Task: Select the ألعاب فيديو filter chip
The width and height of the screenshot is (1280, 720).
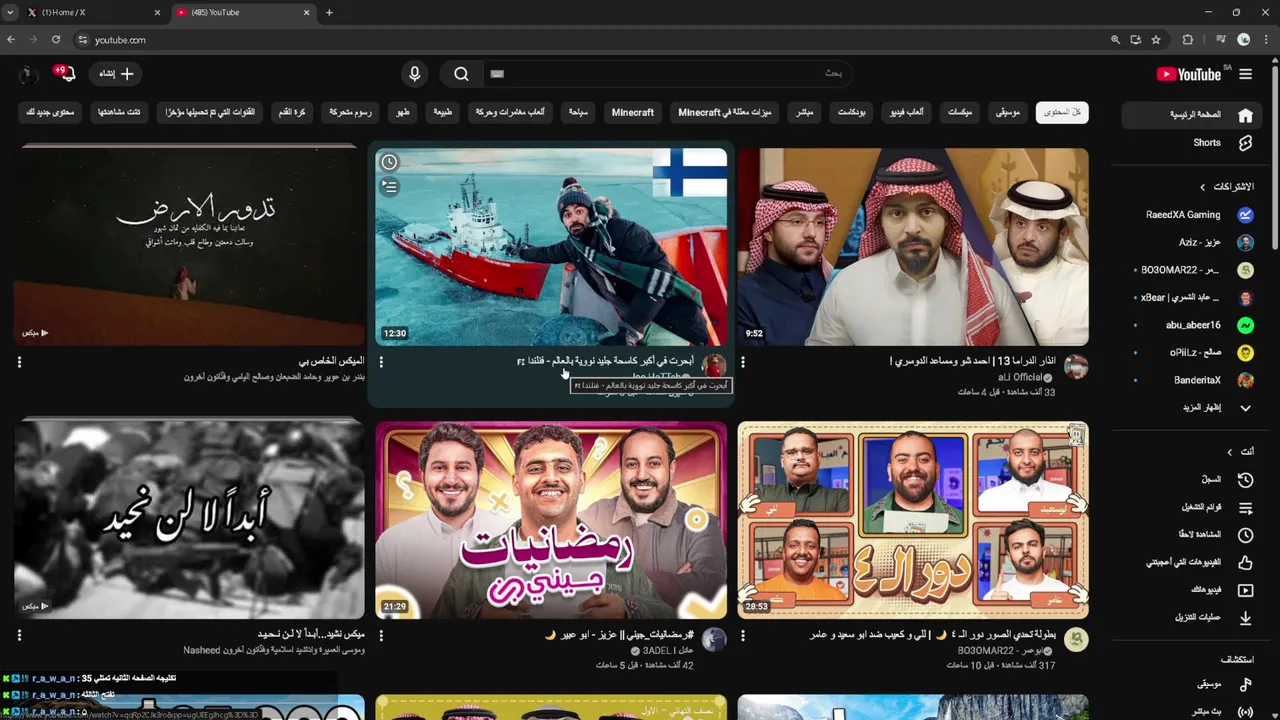Action: (908, 113)
